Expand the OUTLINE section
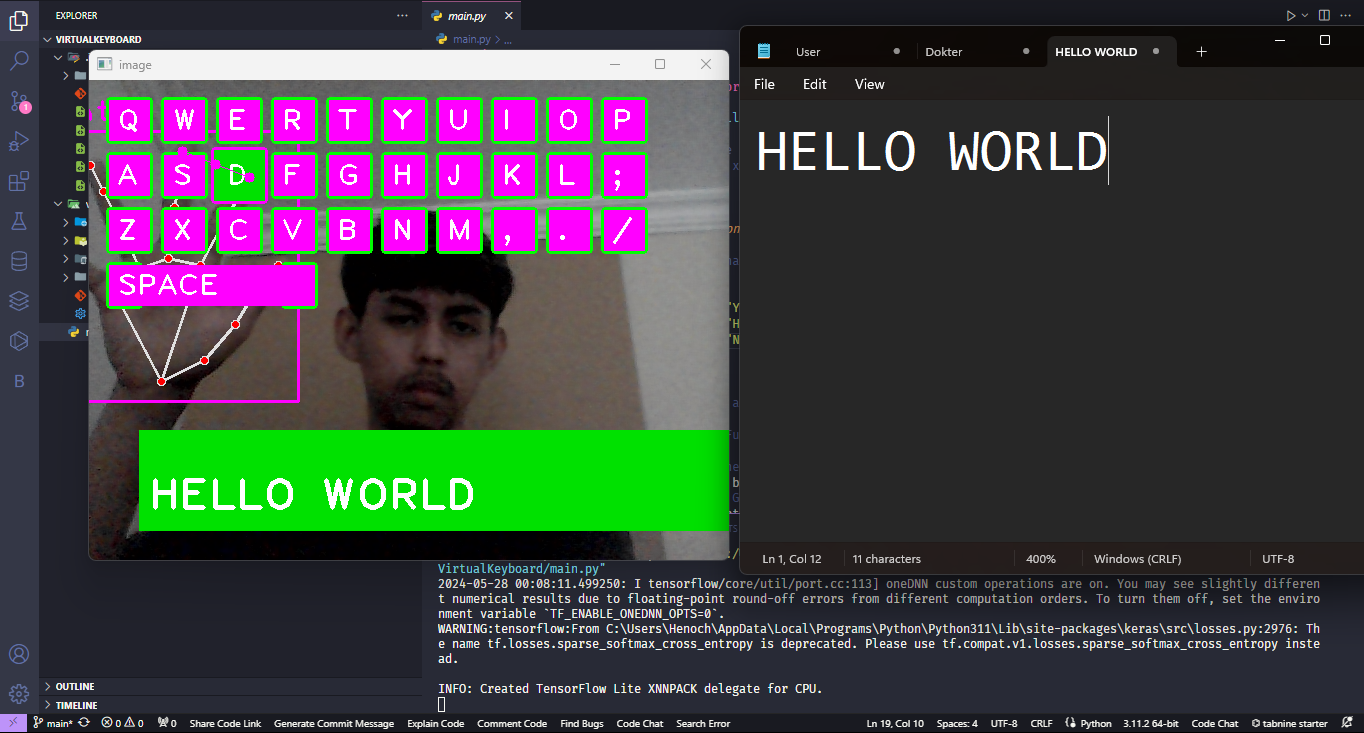The width and height of the screenshot is (1364, 733). [x=75, y=687]
